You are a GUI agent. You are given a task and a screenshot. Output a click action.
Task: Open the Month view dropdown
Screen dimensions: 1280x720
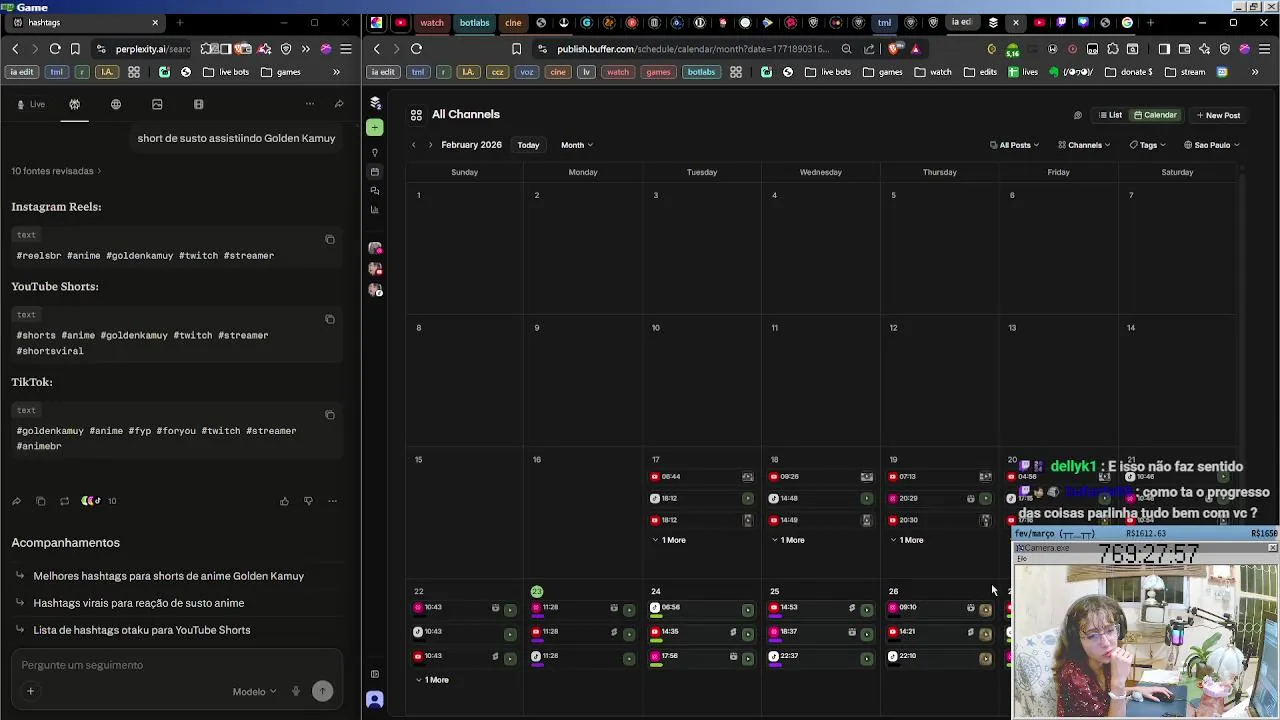[576, 145]
